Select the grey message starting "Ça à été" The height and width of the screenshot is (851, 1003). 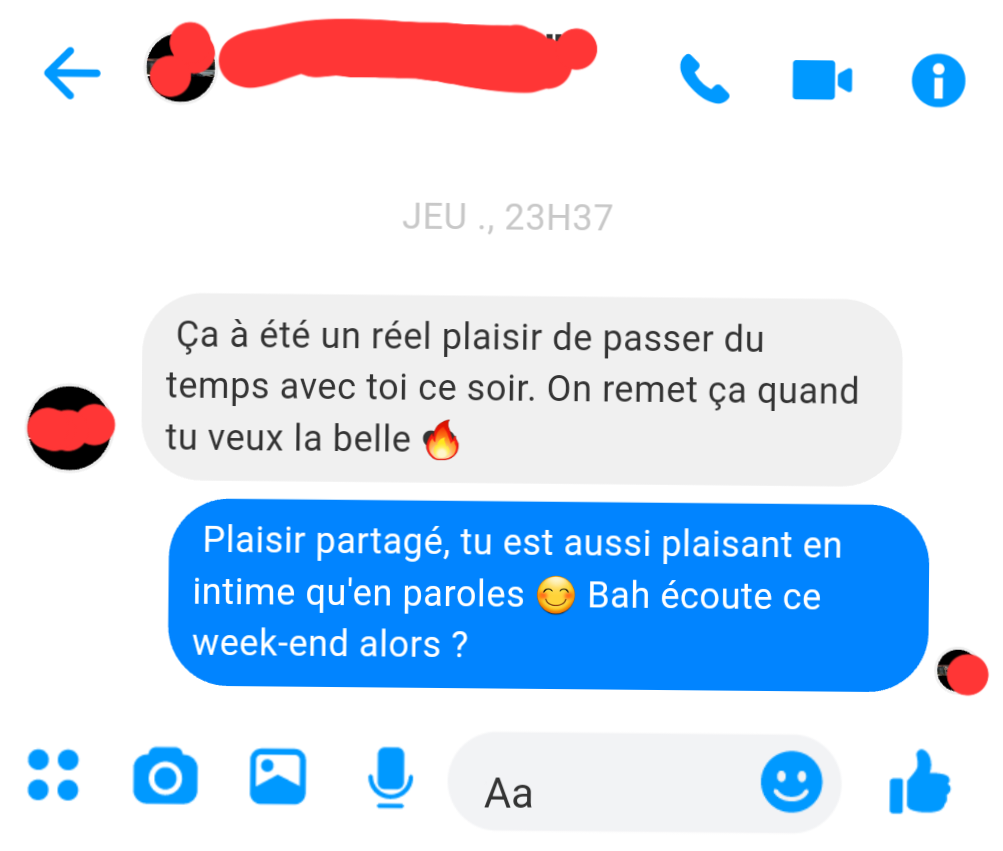click(521, 390)
